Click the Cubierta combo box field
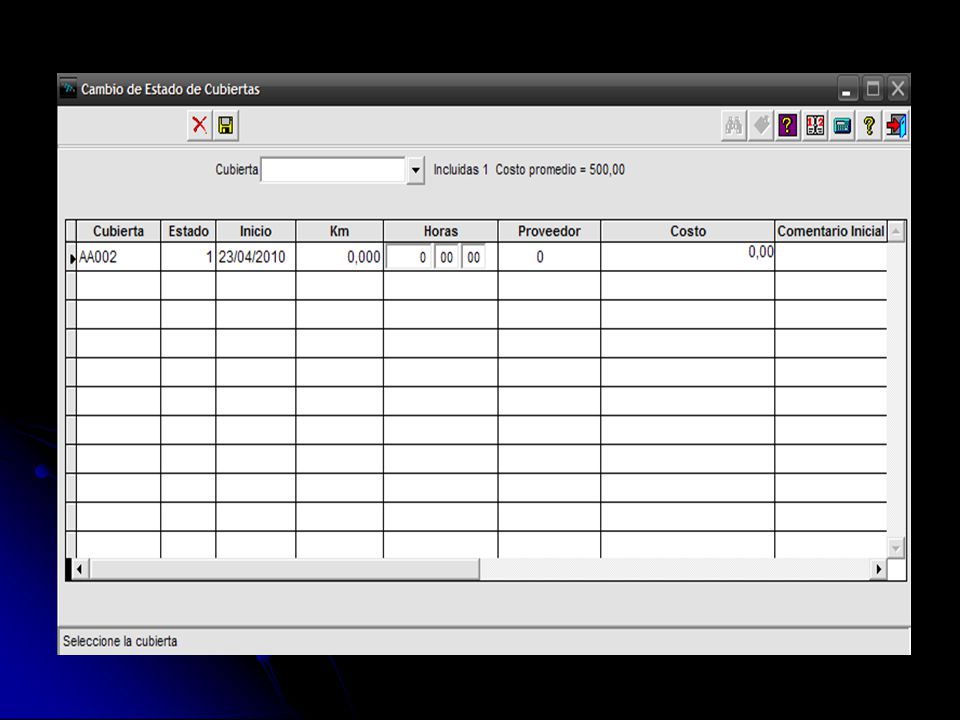This screenshot has width=960, height=720. point(333,170)
